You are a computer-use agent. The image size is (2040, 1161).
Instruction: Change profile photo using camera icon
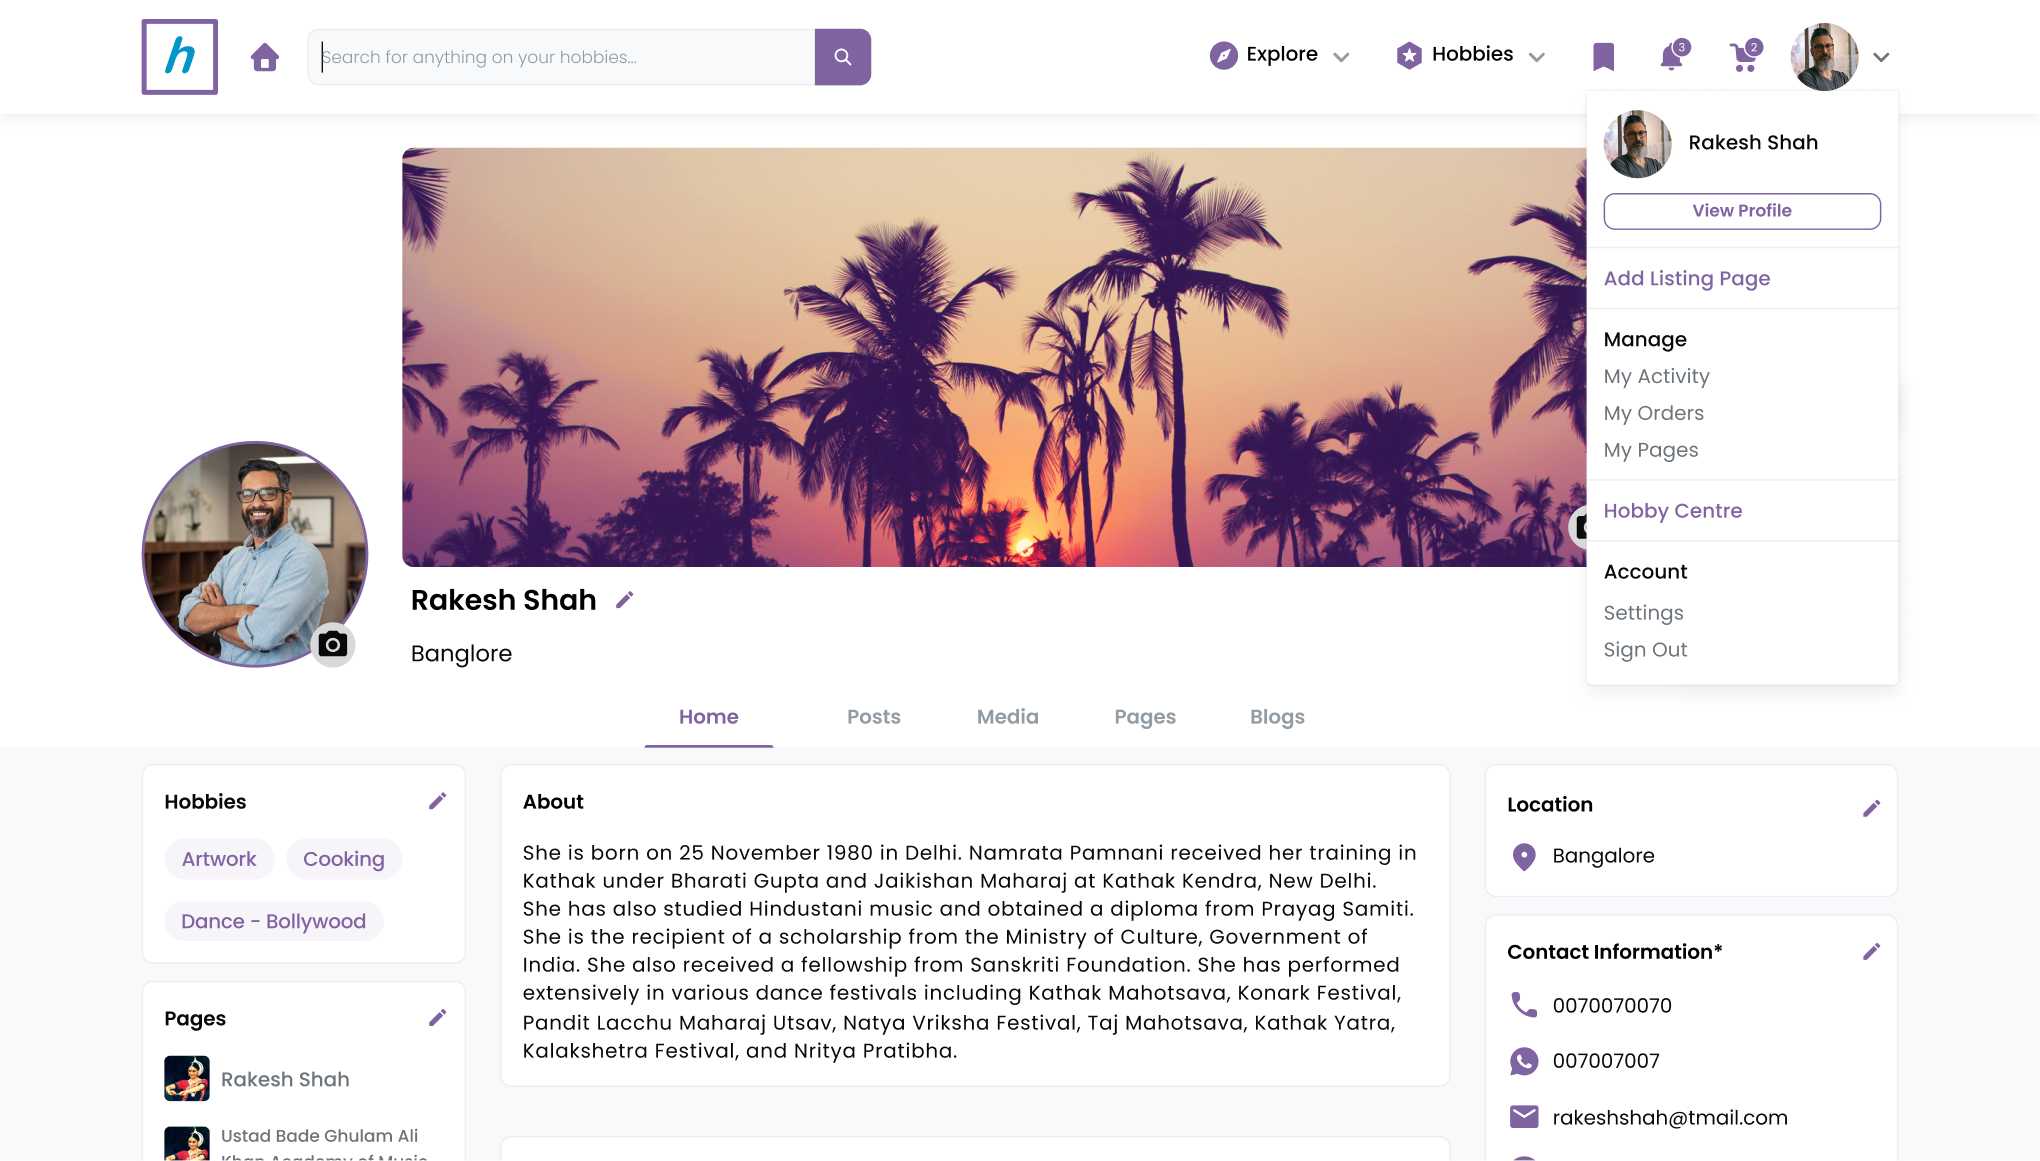(x=333, y=645)
